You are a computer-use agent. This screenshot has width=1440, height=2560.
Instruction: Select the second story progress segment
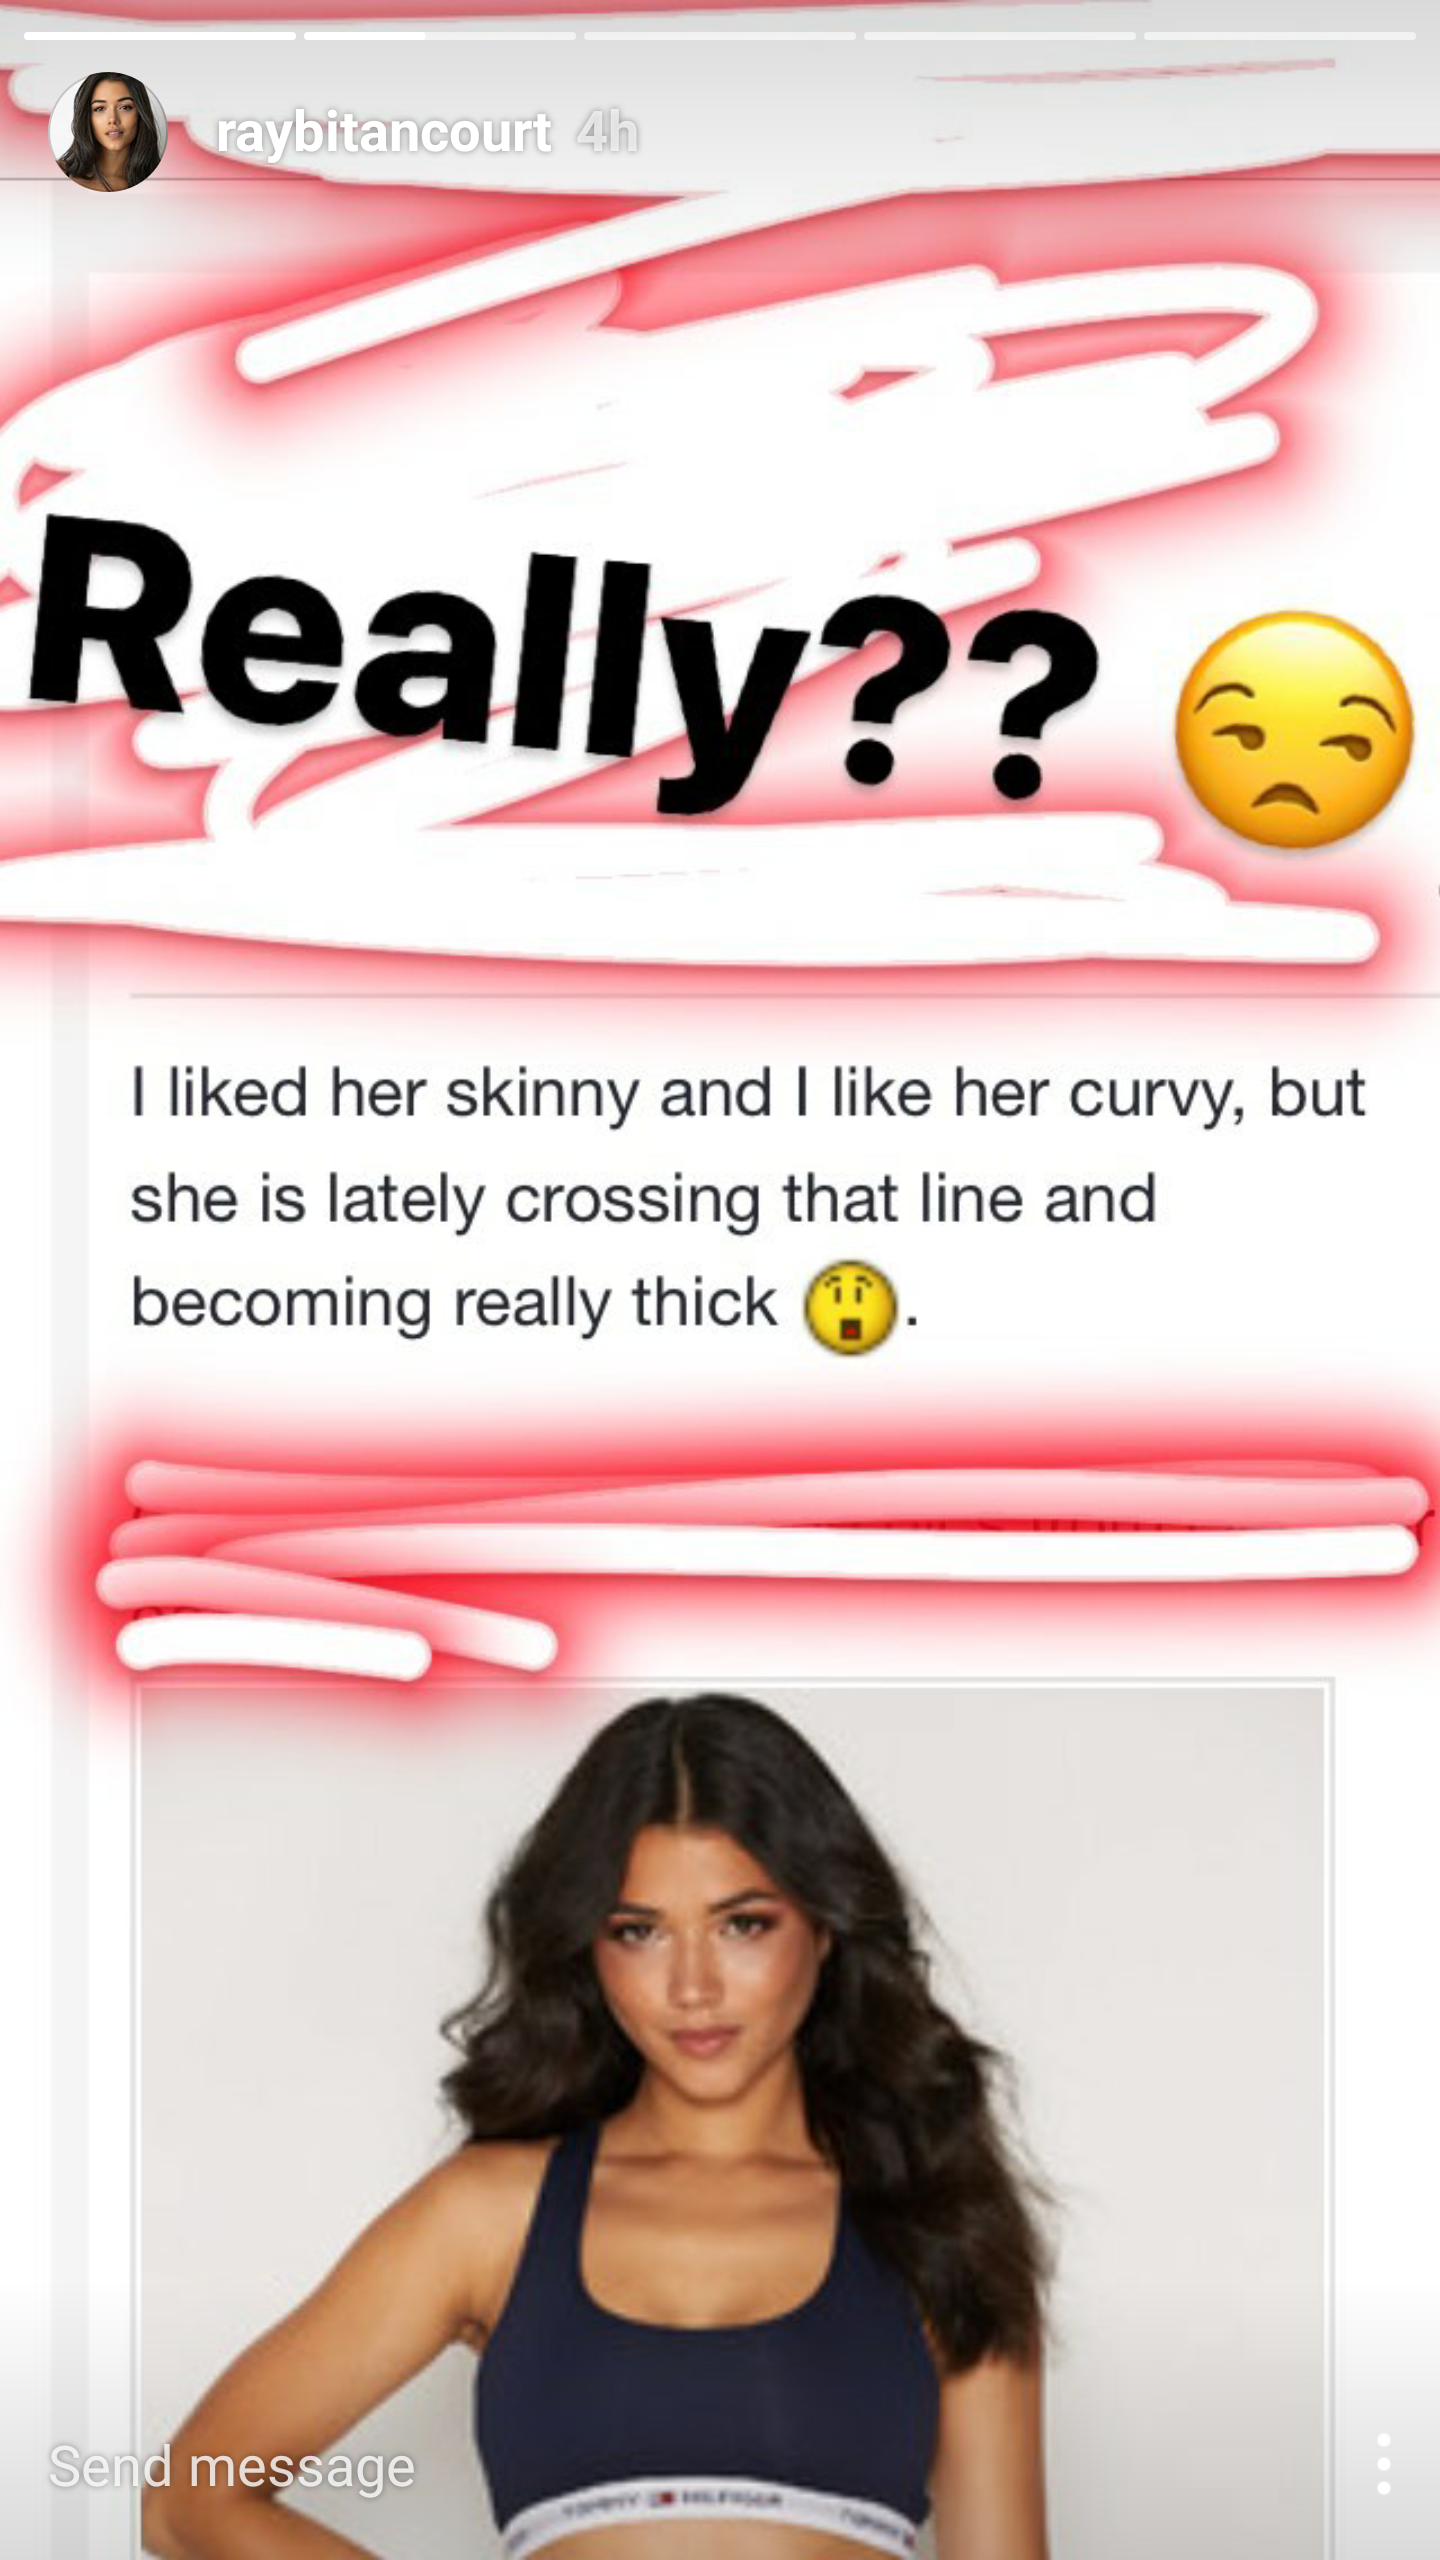440,36
